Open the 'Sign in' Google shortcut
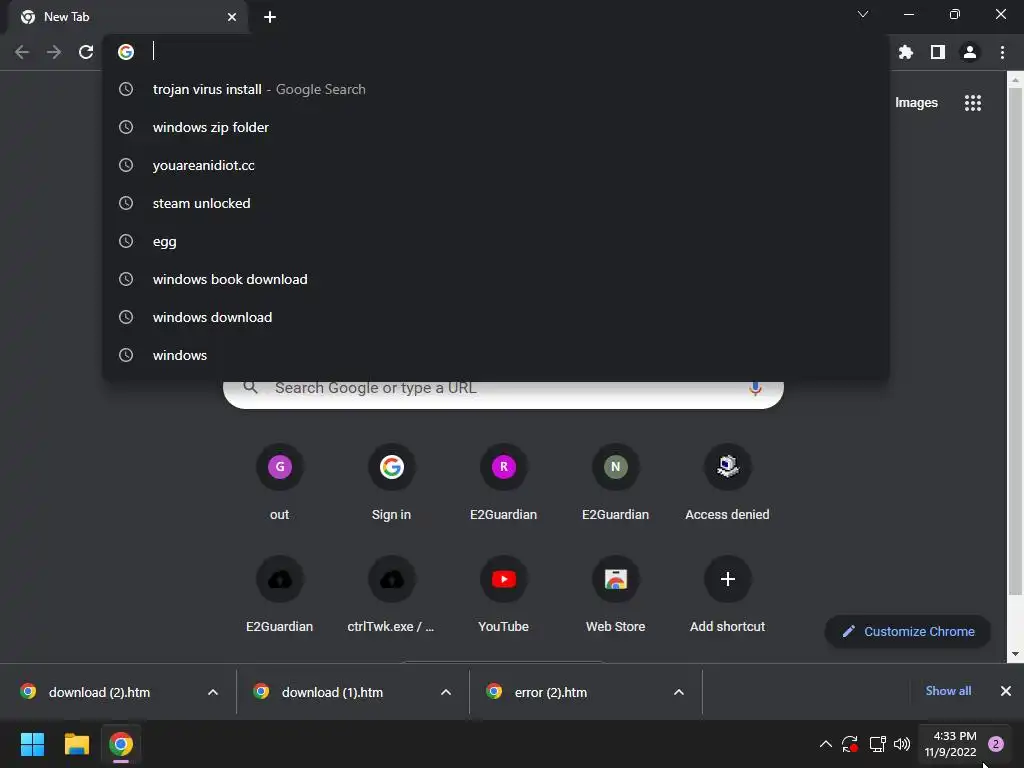Screen dimensions: 1024x768 pyautogui.click(x=391, y=483)
